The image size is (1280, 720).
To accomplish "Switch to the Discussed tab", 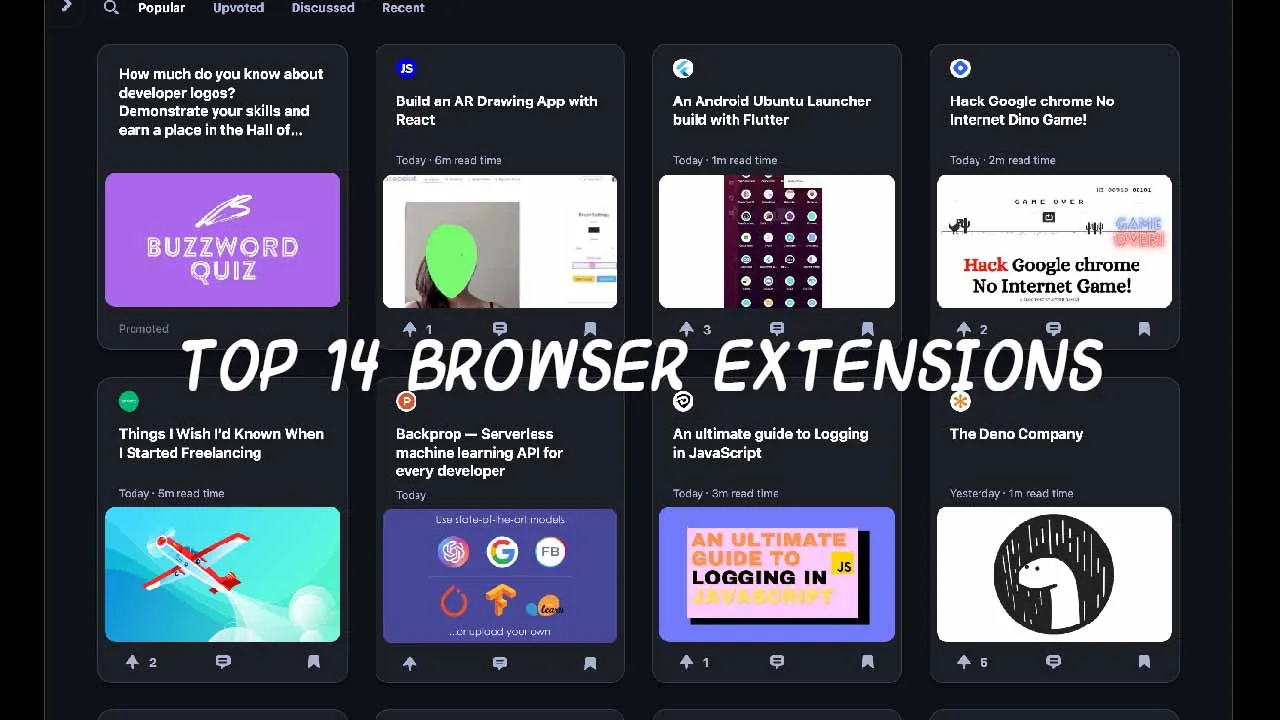I will pyautogui.click(x=323, y=8).
